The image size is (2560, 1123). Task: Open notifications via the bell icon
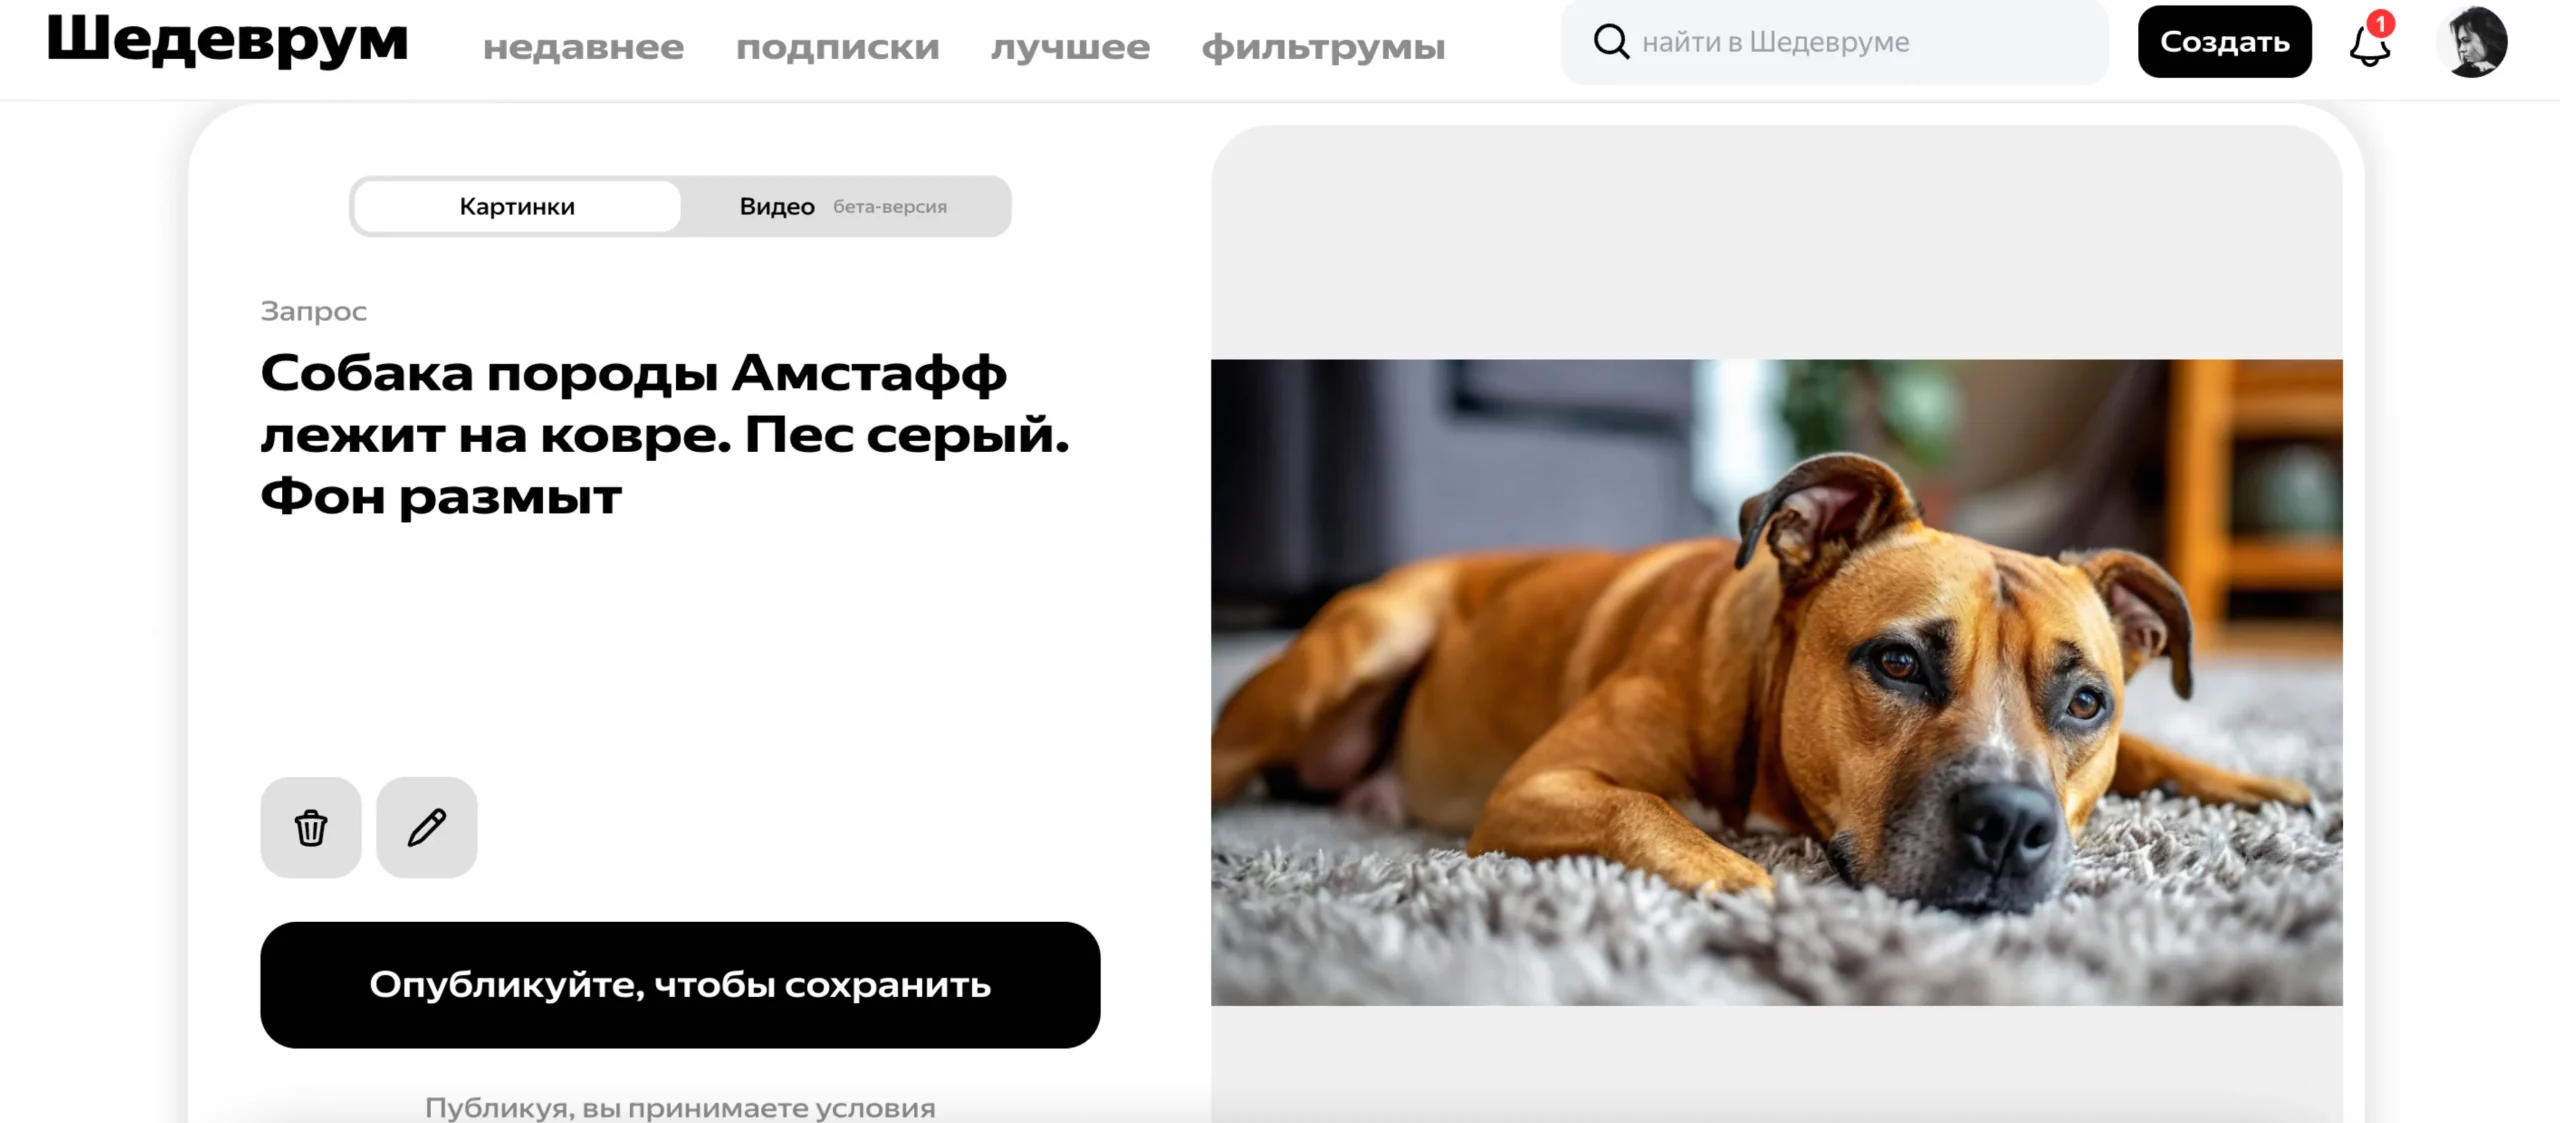tap(2369, 45)
